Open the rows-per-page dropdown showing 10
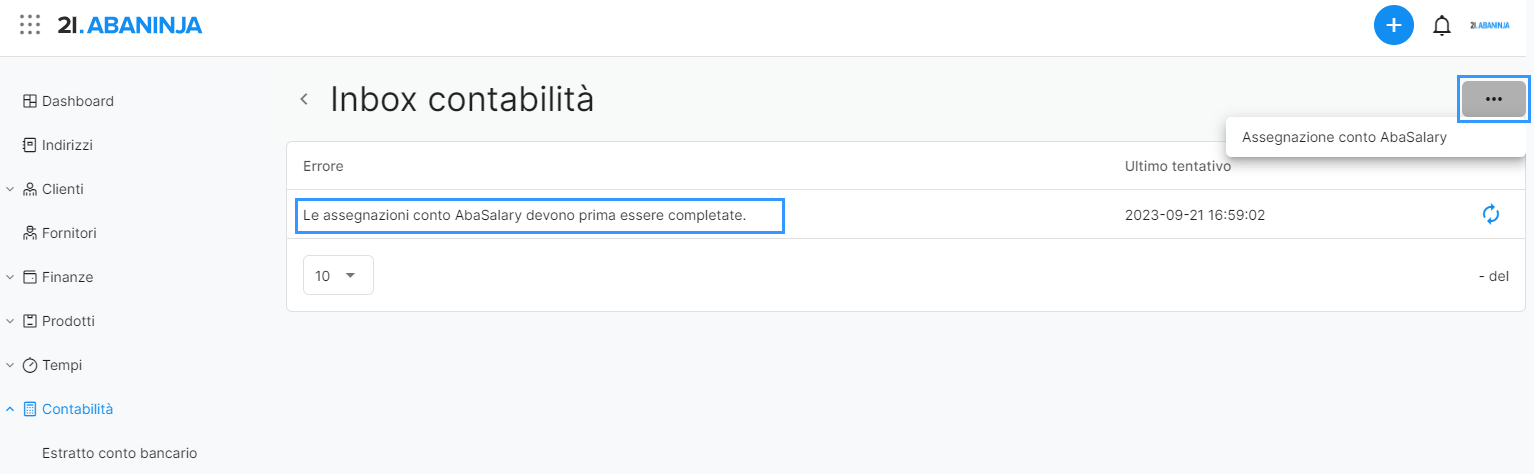1534x474 pixels. [338, 275]
